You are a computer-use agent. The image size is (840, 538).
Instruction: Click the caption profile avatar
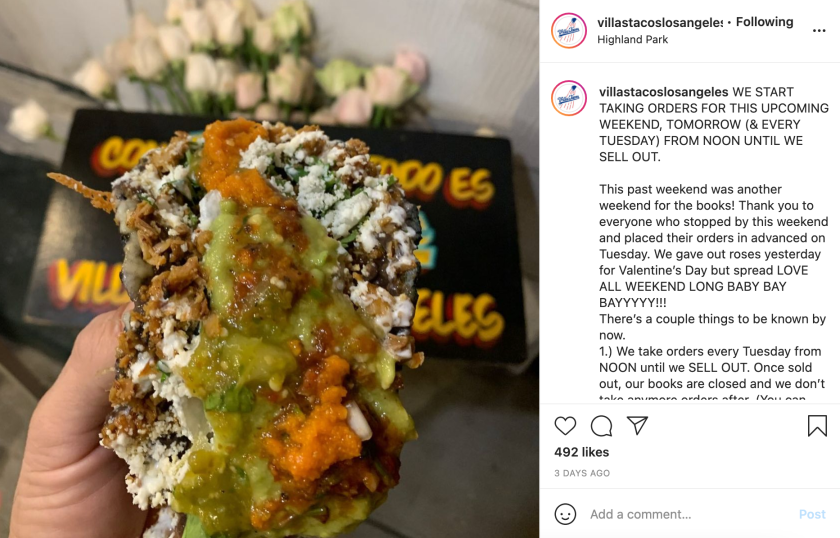coord(569,98)
